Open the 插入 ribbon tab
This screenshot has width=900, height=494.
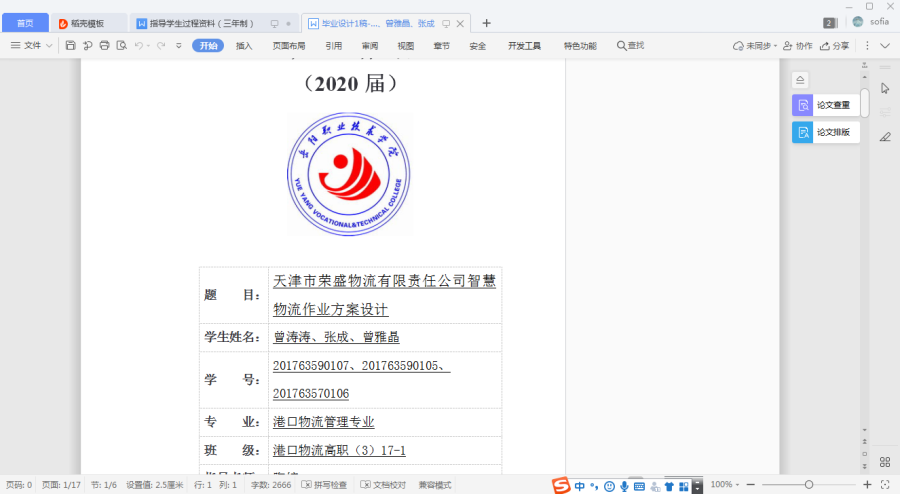tap(244, 46)
